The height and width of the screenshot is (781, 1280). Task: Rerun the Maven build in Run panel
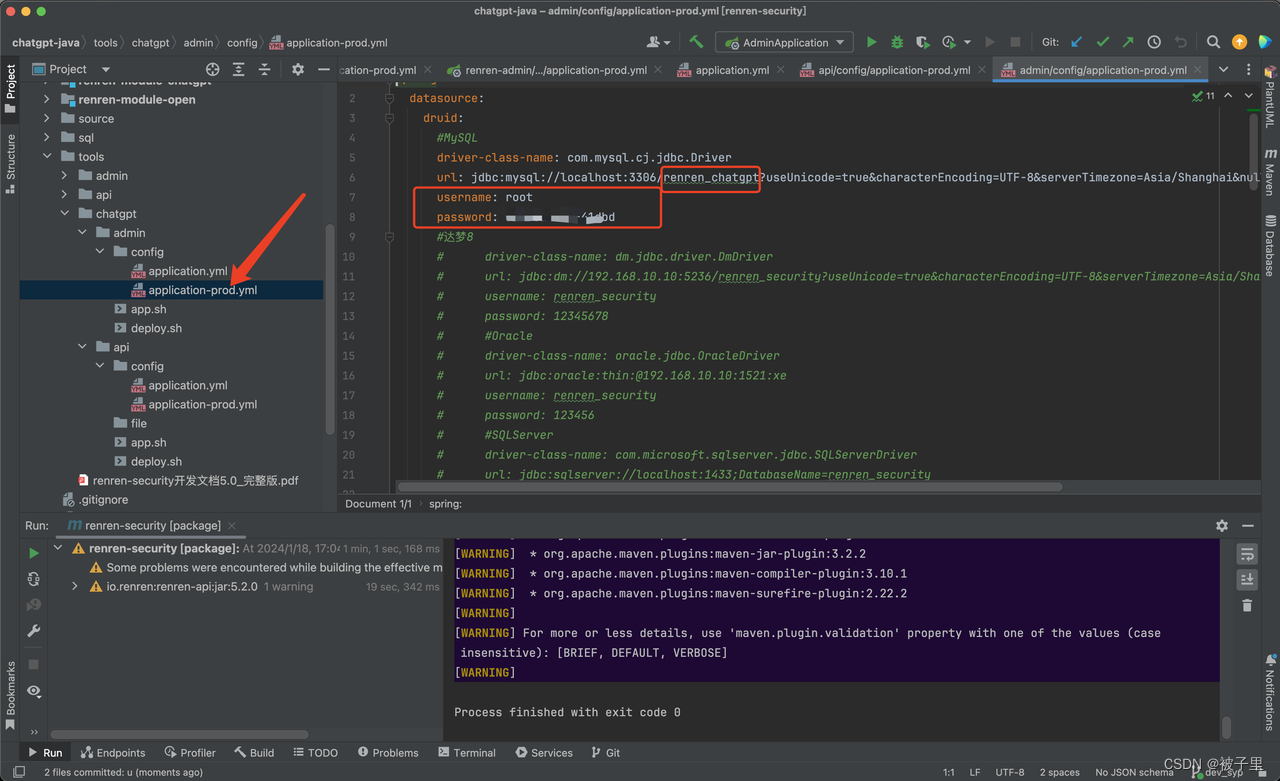34,553
